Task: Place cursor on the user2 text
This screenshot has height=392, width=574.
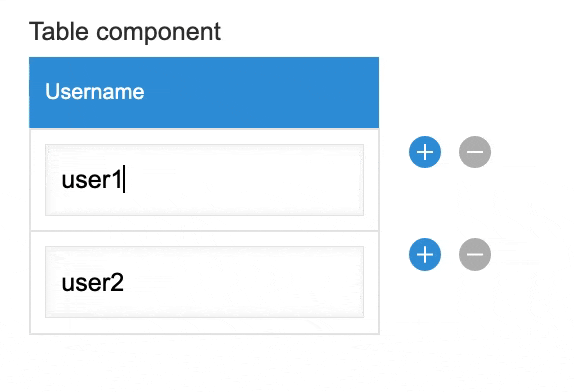Action: [x=93, y=283]
